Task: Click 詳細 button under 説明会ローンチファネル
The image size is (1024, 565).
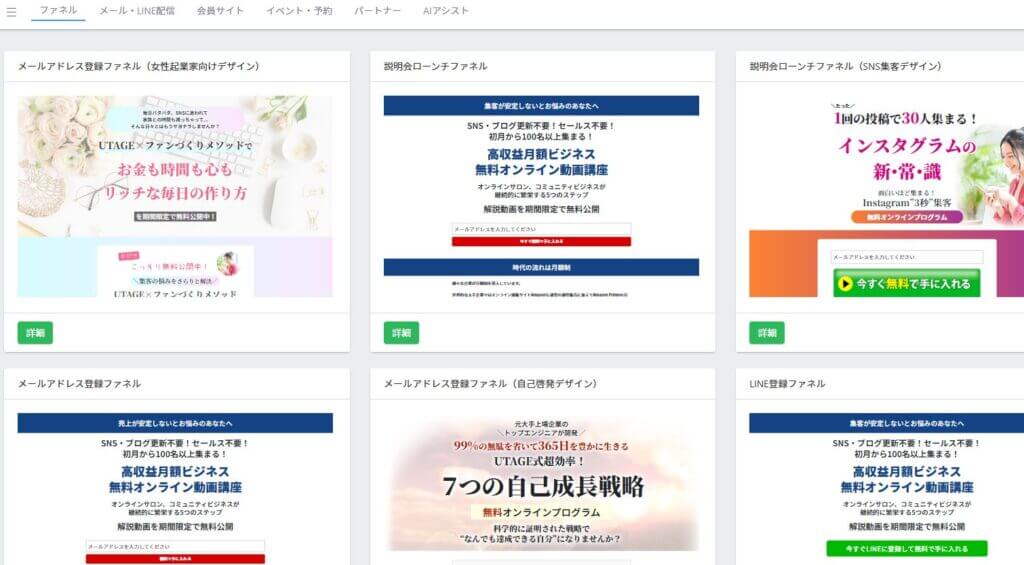Action: coord(401,332)
